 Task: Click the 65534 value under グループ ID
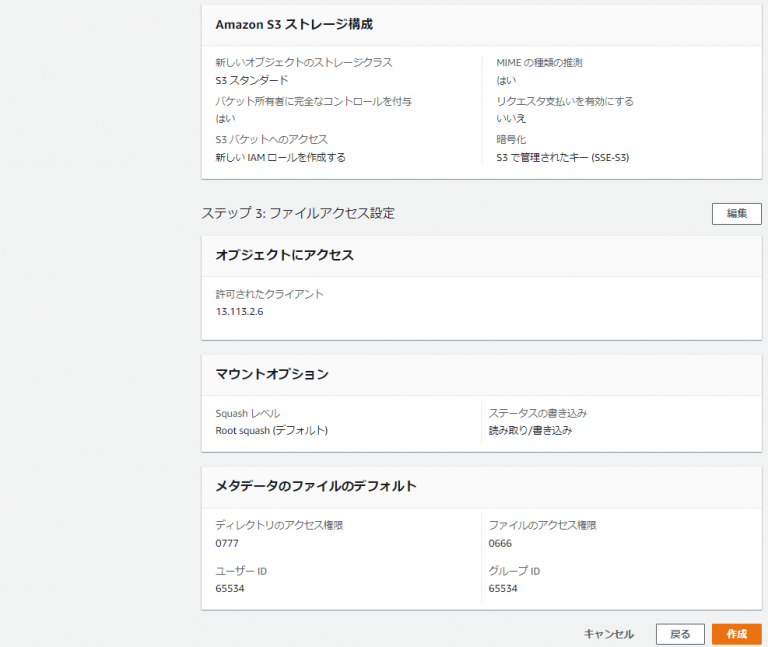[503, 588]
